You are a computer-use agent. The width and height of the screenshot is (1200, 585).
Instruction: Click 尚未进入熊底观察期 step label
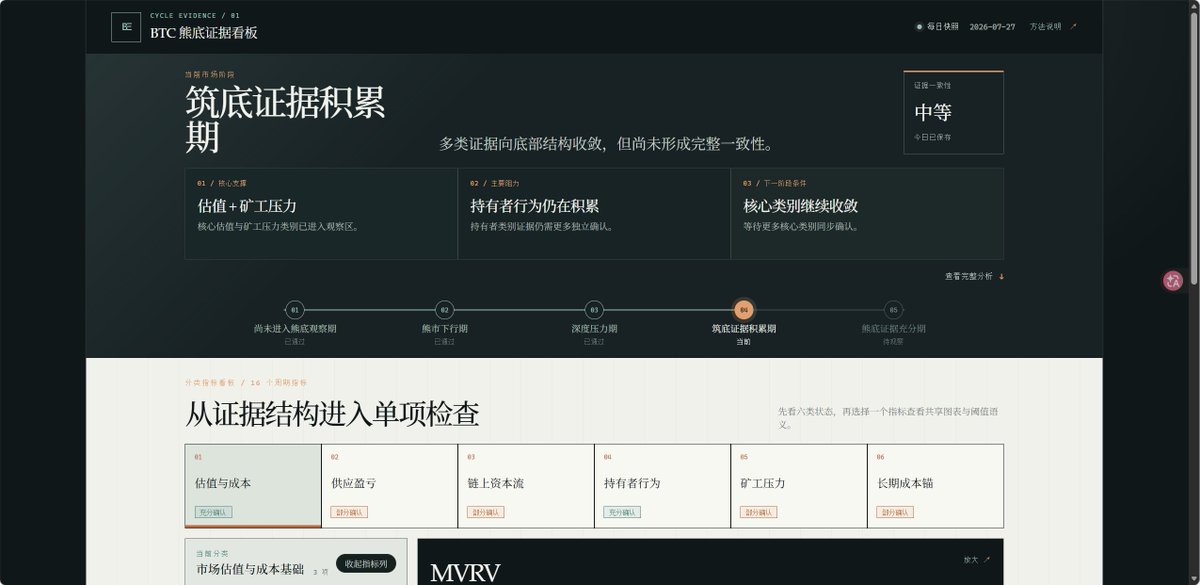click(294, 328)
